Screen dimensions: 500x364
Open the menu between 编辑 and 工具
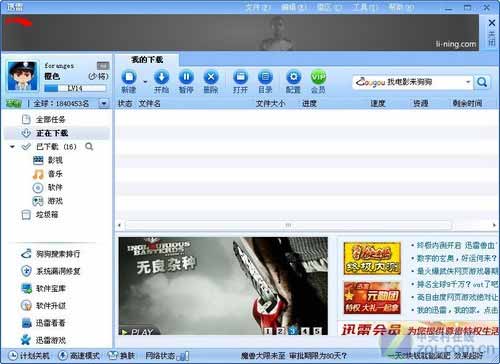330,7
